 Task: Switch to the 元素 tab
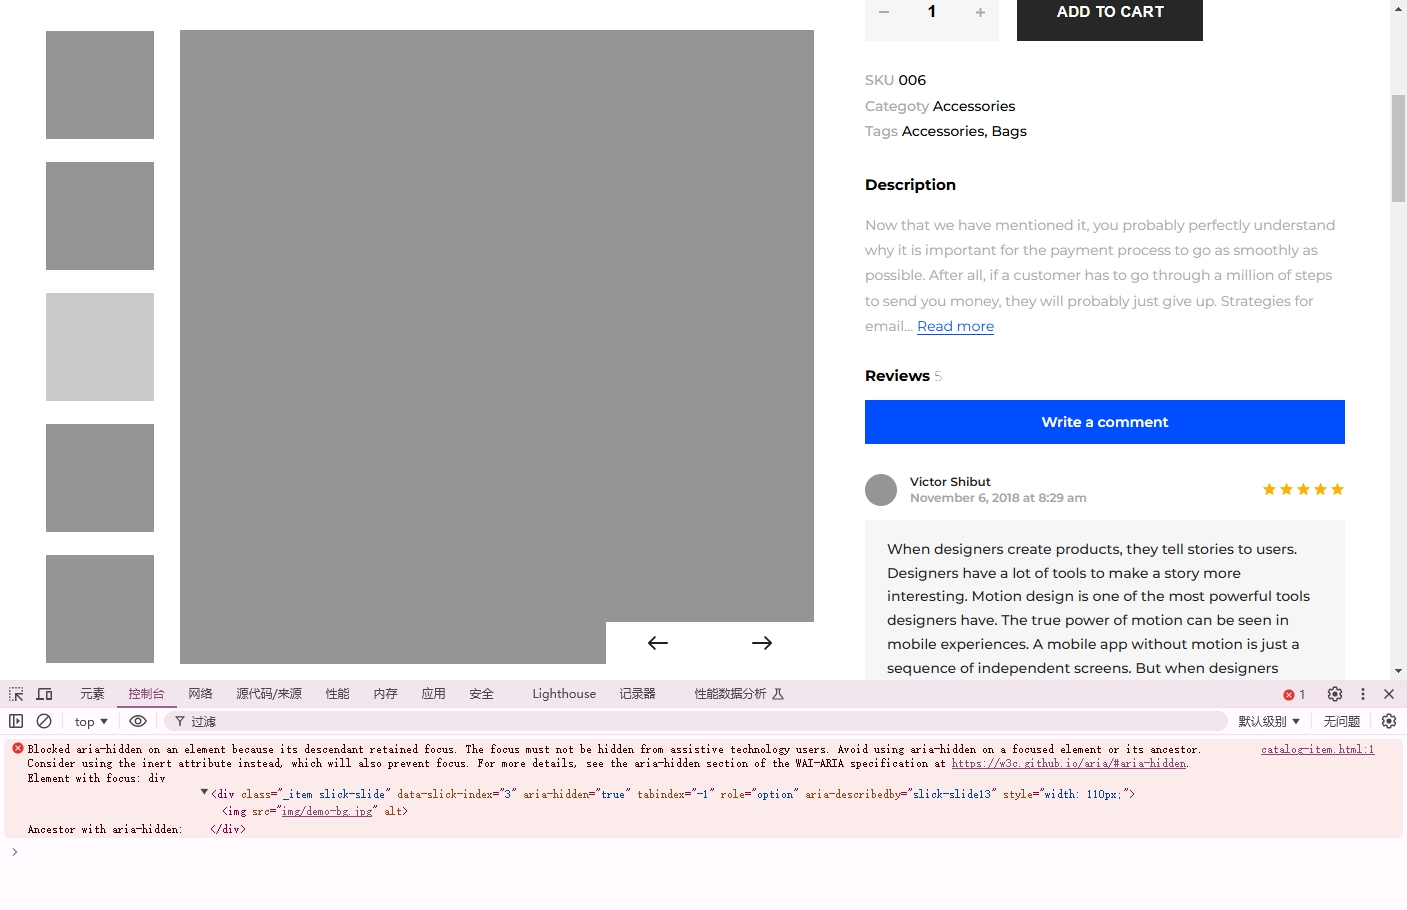92,694
